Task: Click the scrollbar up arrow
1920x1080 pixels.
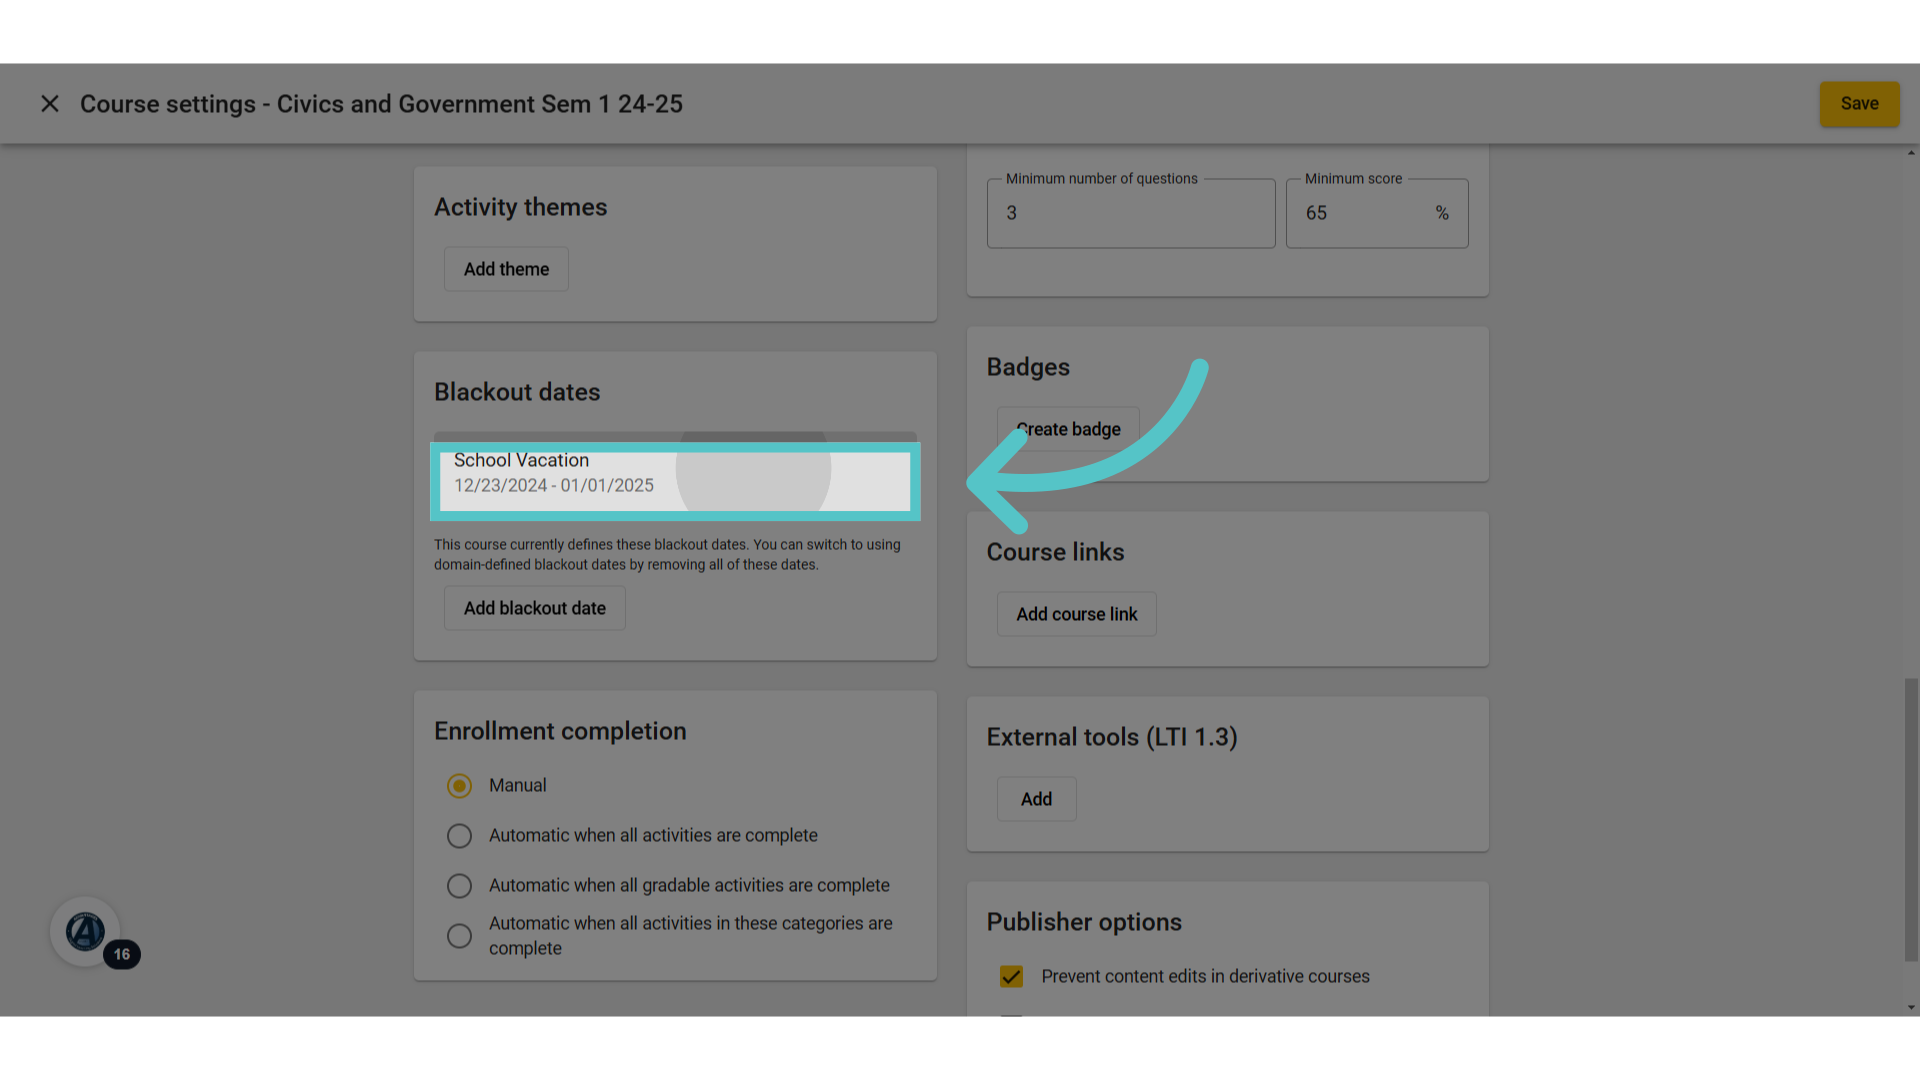Action: [x=1911, y=153]
